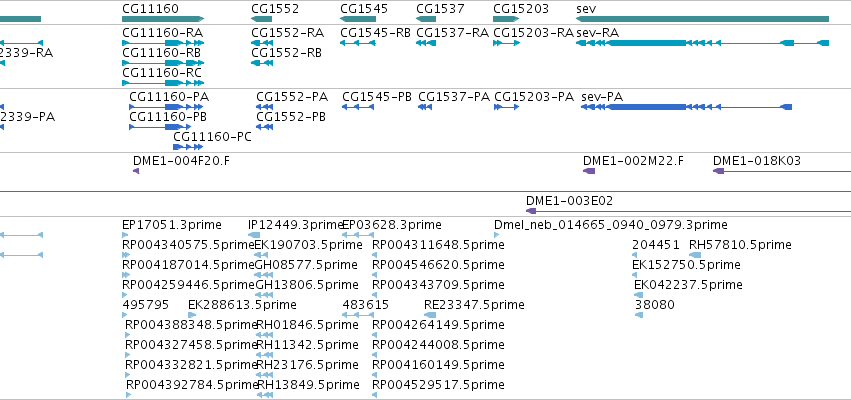The image size is (851, 400).
Task: Click the EP03628.3prime EST feature
Action: [x=358, y=235]
